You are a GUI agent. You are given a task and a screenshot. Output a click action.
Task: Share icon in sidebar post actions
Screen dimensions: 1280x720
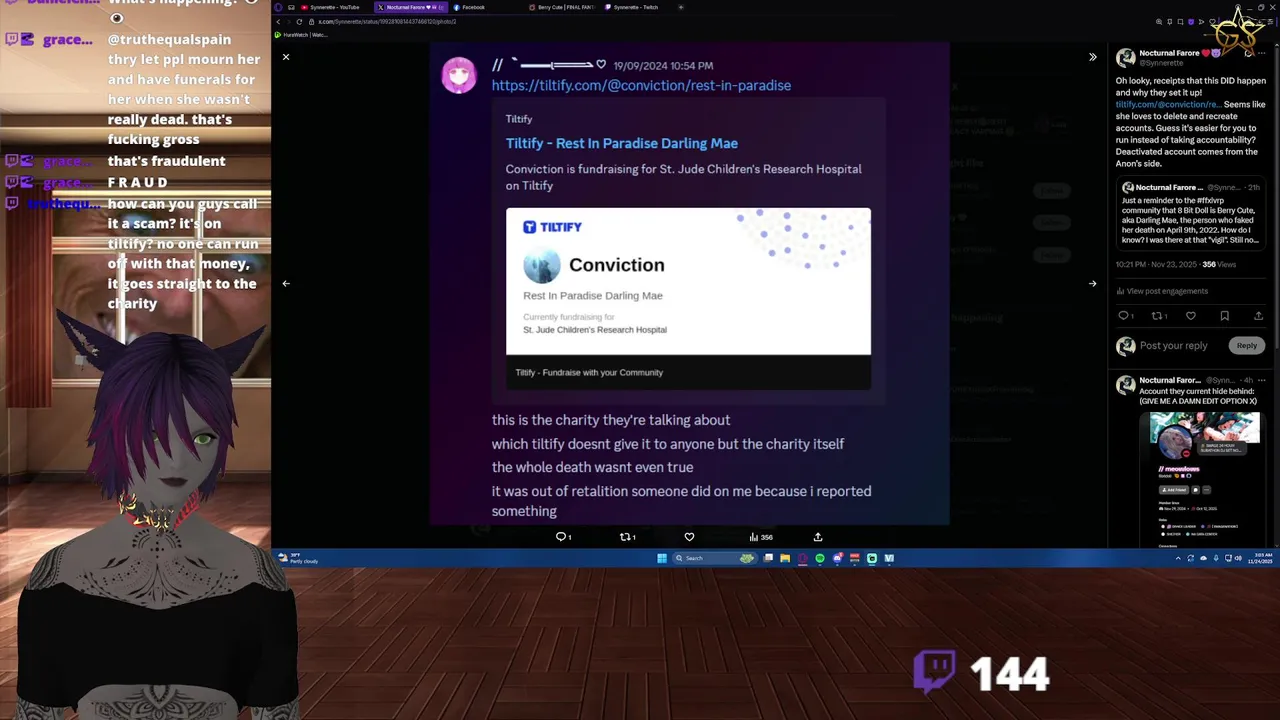[1258, 316]
